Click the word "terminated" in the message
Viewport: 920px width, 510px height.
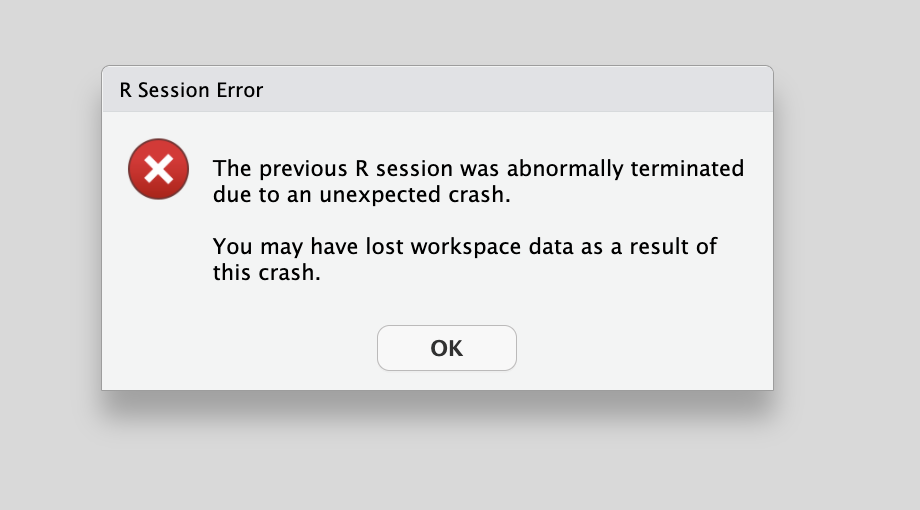pos(686,168)
